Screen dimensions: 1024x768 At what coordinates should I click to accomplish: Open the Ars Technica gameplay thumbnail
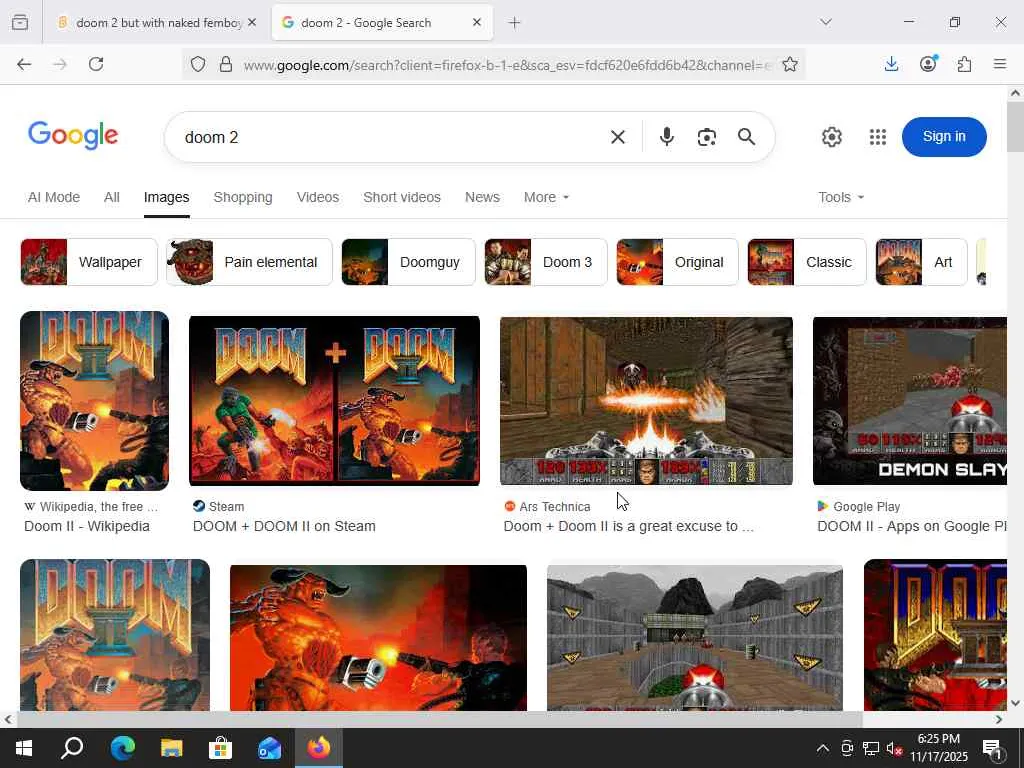(647, 400)
